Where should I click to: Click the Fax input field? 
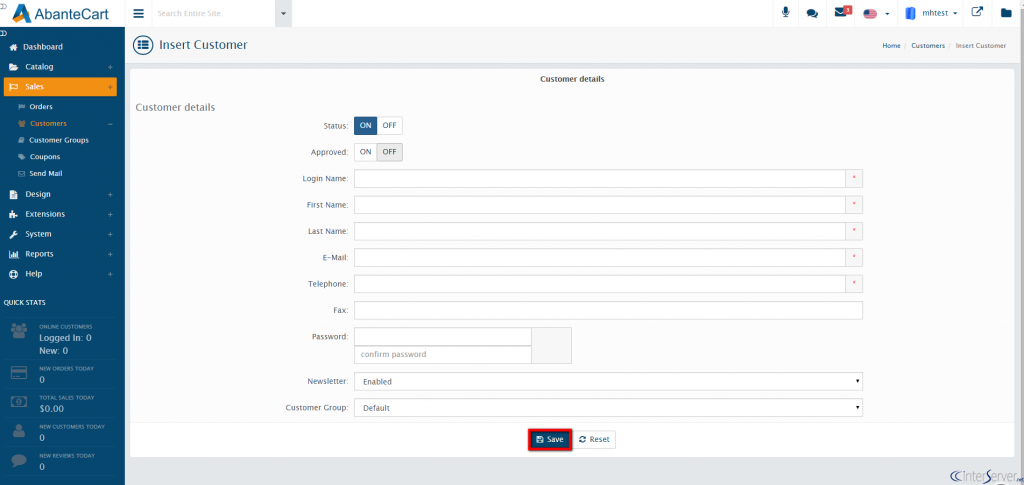pos(609,311)
